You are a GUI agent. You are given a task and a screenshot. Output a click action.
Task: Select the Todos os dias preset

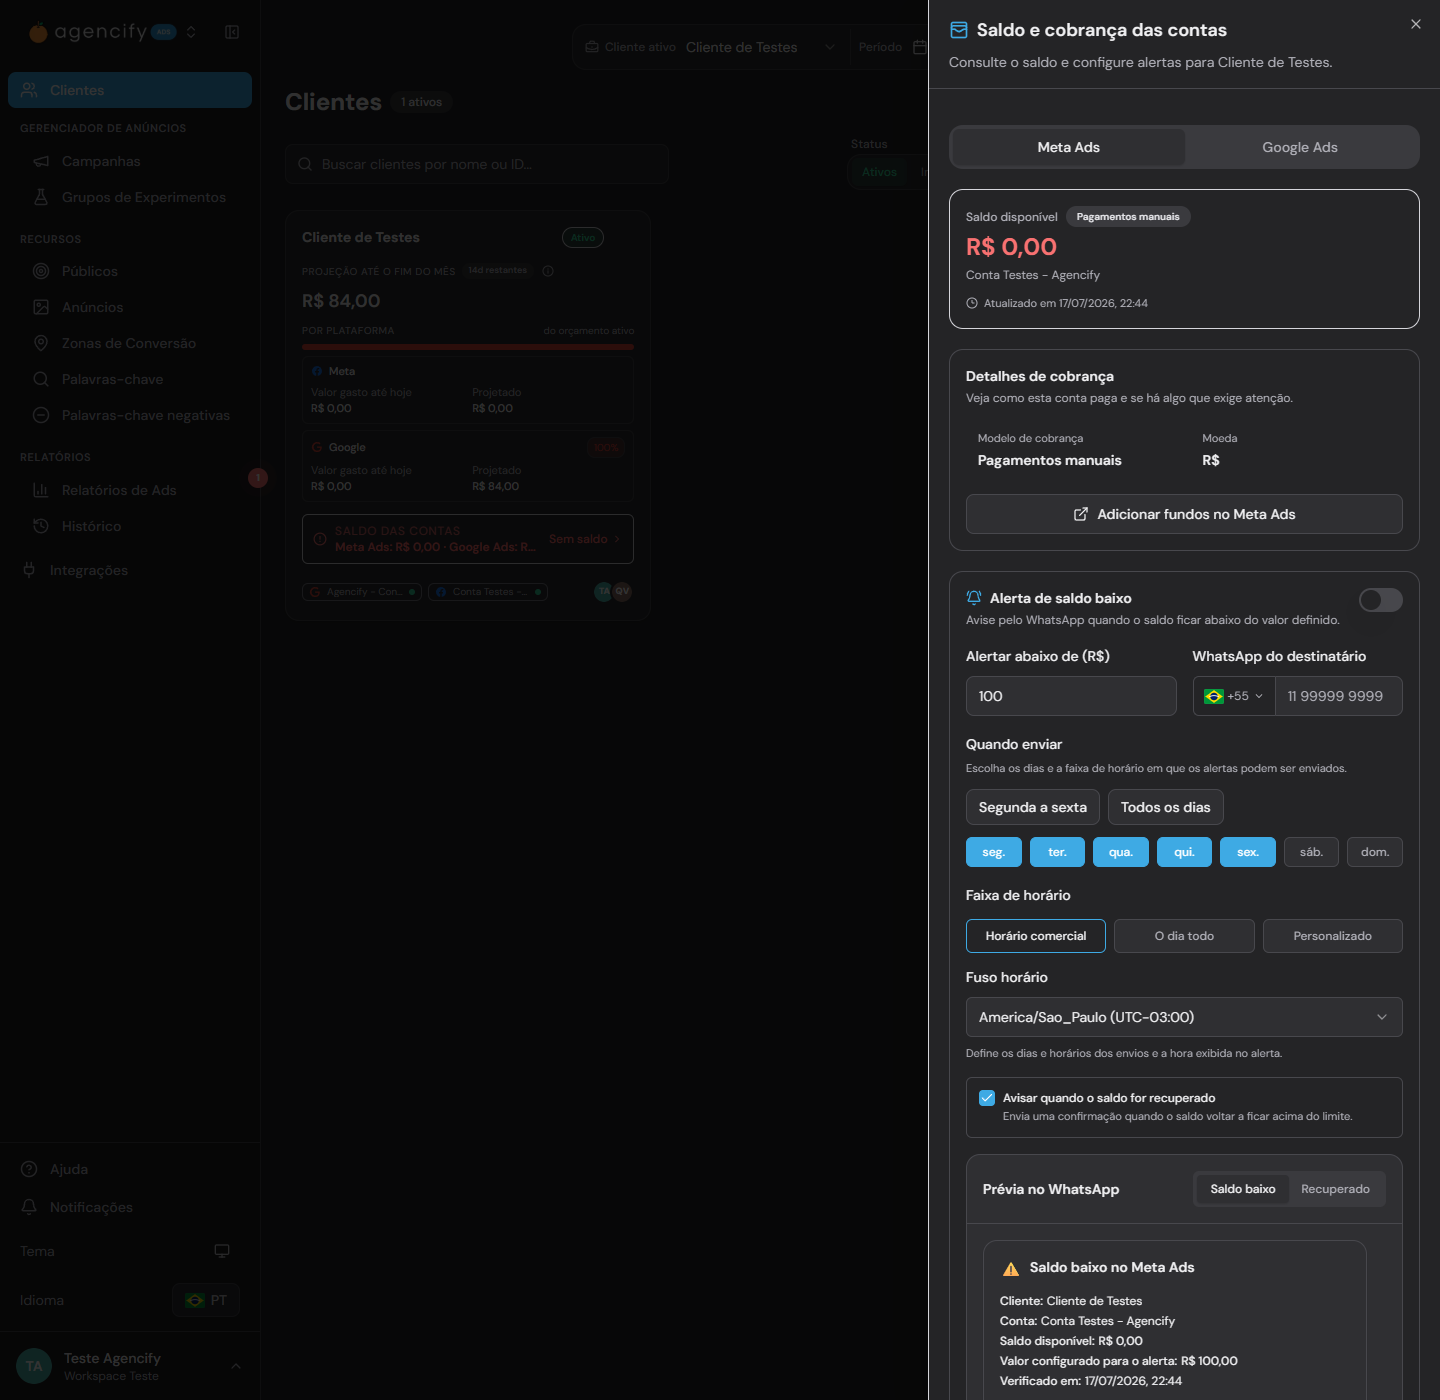coord(1166,807)
